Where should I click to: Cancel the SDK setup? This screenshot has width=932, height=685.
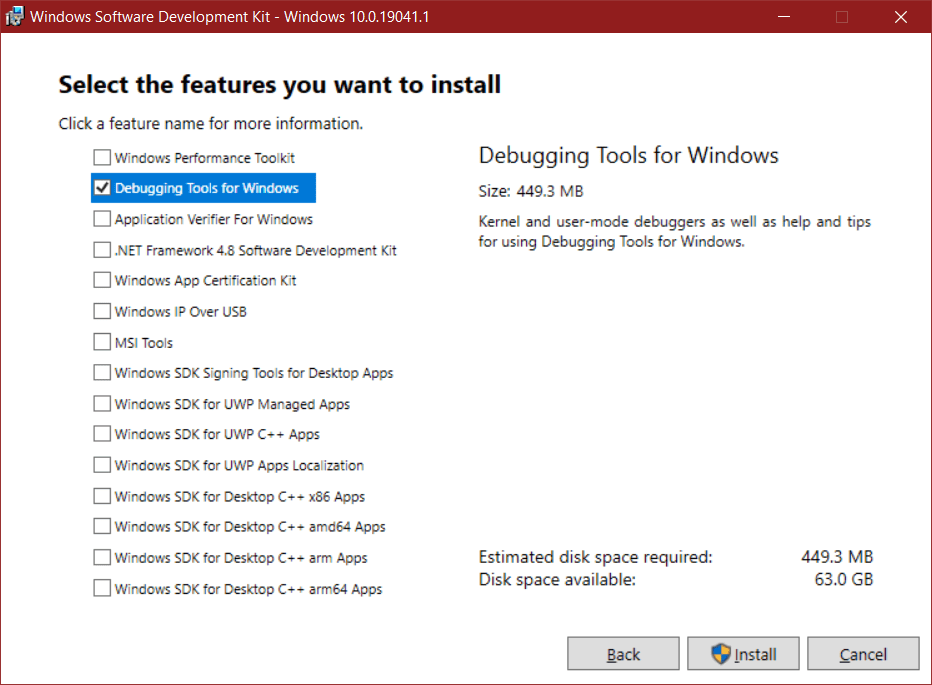(x=863, y=653)
